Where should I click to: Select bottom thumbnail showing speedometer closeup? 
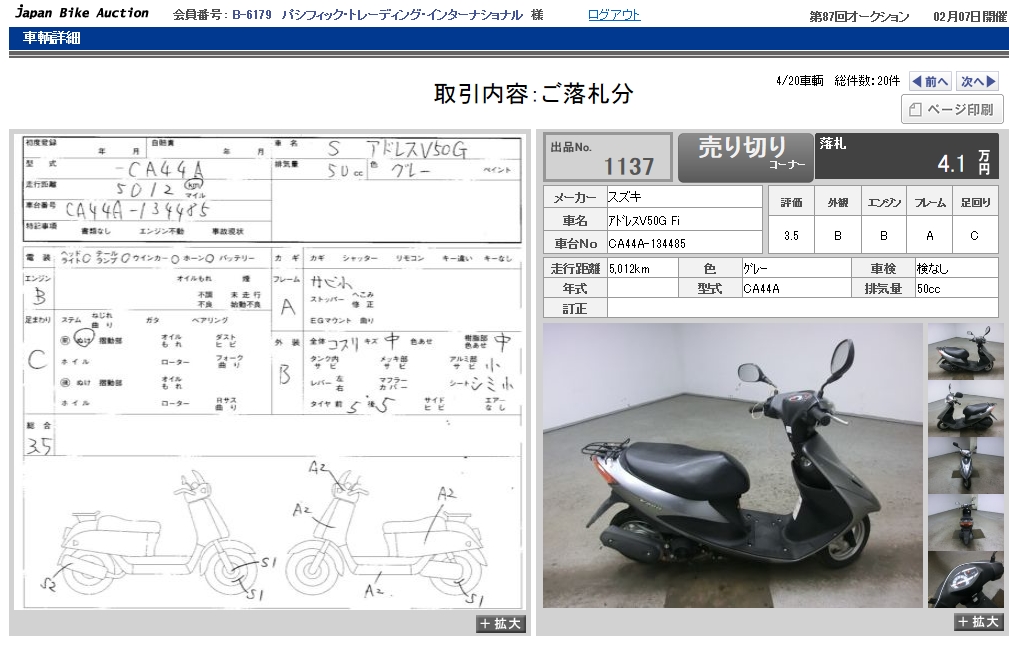pyautogui.click(x=965, y=580)
